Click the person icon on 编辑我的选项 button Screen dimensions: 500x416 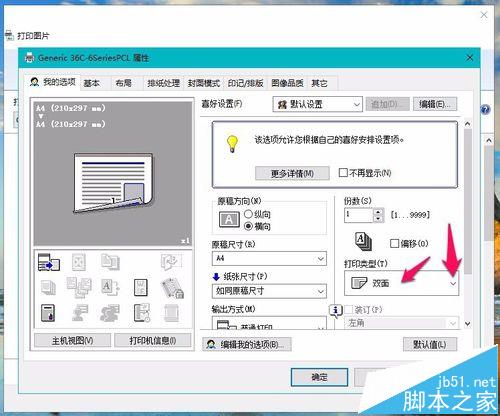coord(211,344)
